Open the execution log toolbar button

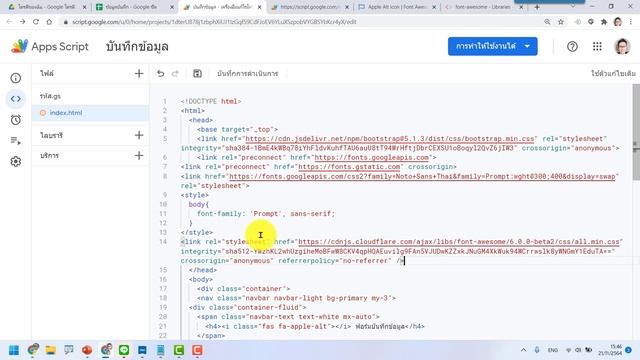[x=247, y=73]
